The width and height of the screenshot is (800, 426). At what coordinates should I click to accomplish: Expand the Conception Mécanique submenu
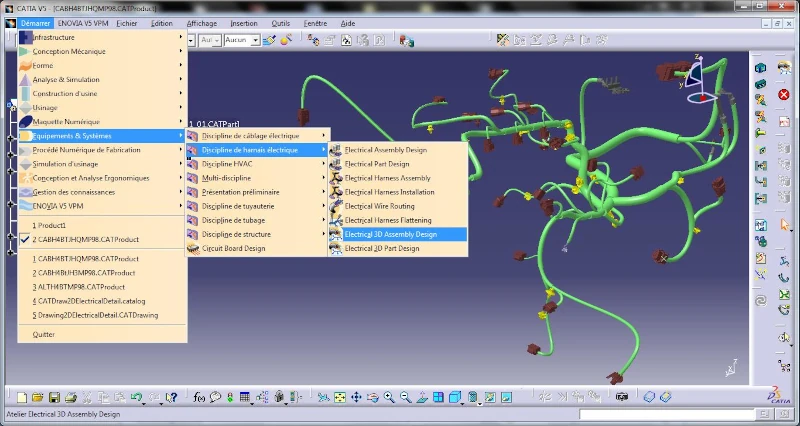pyautogui.click(x=69, y=51)
